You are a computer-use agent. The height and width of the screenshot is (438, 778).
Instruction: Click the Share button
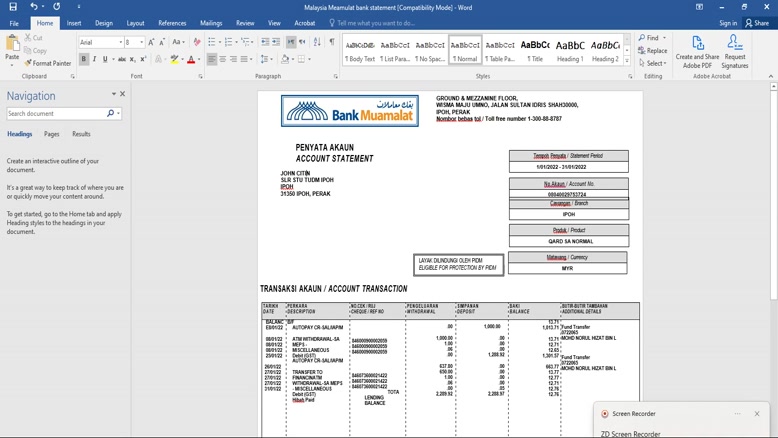click(757, 23)
